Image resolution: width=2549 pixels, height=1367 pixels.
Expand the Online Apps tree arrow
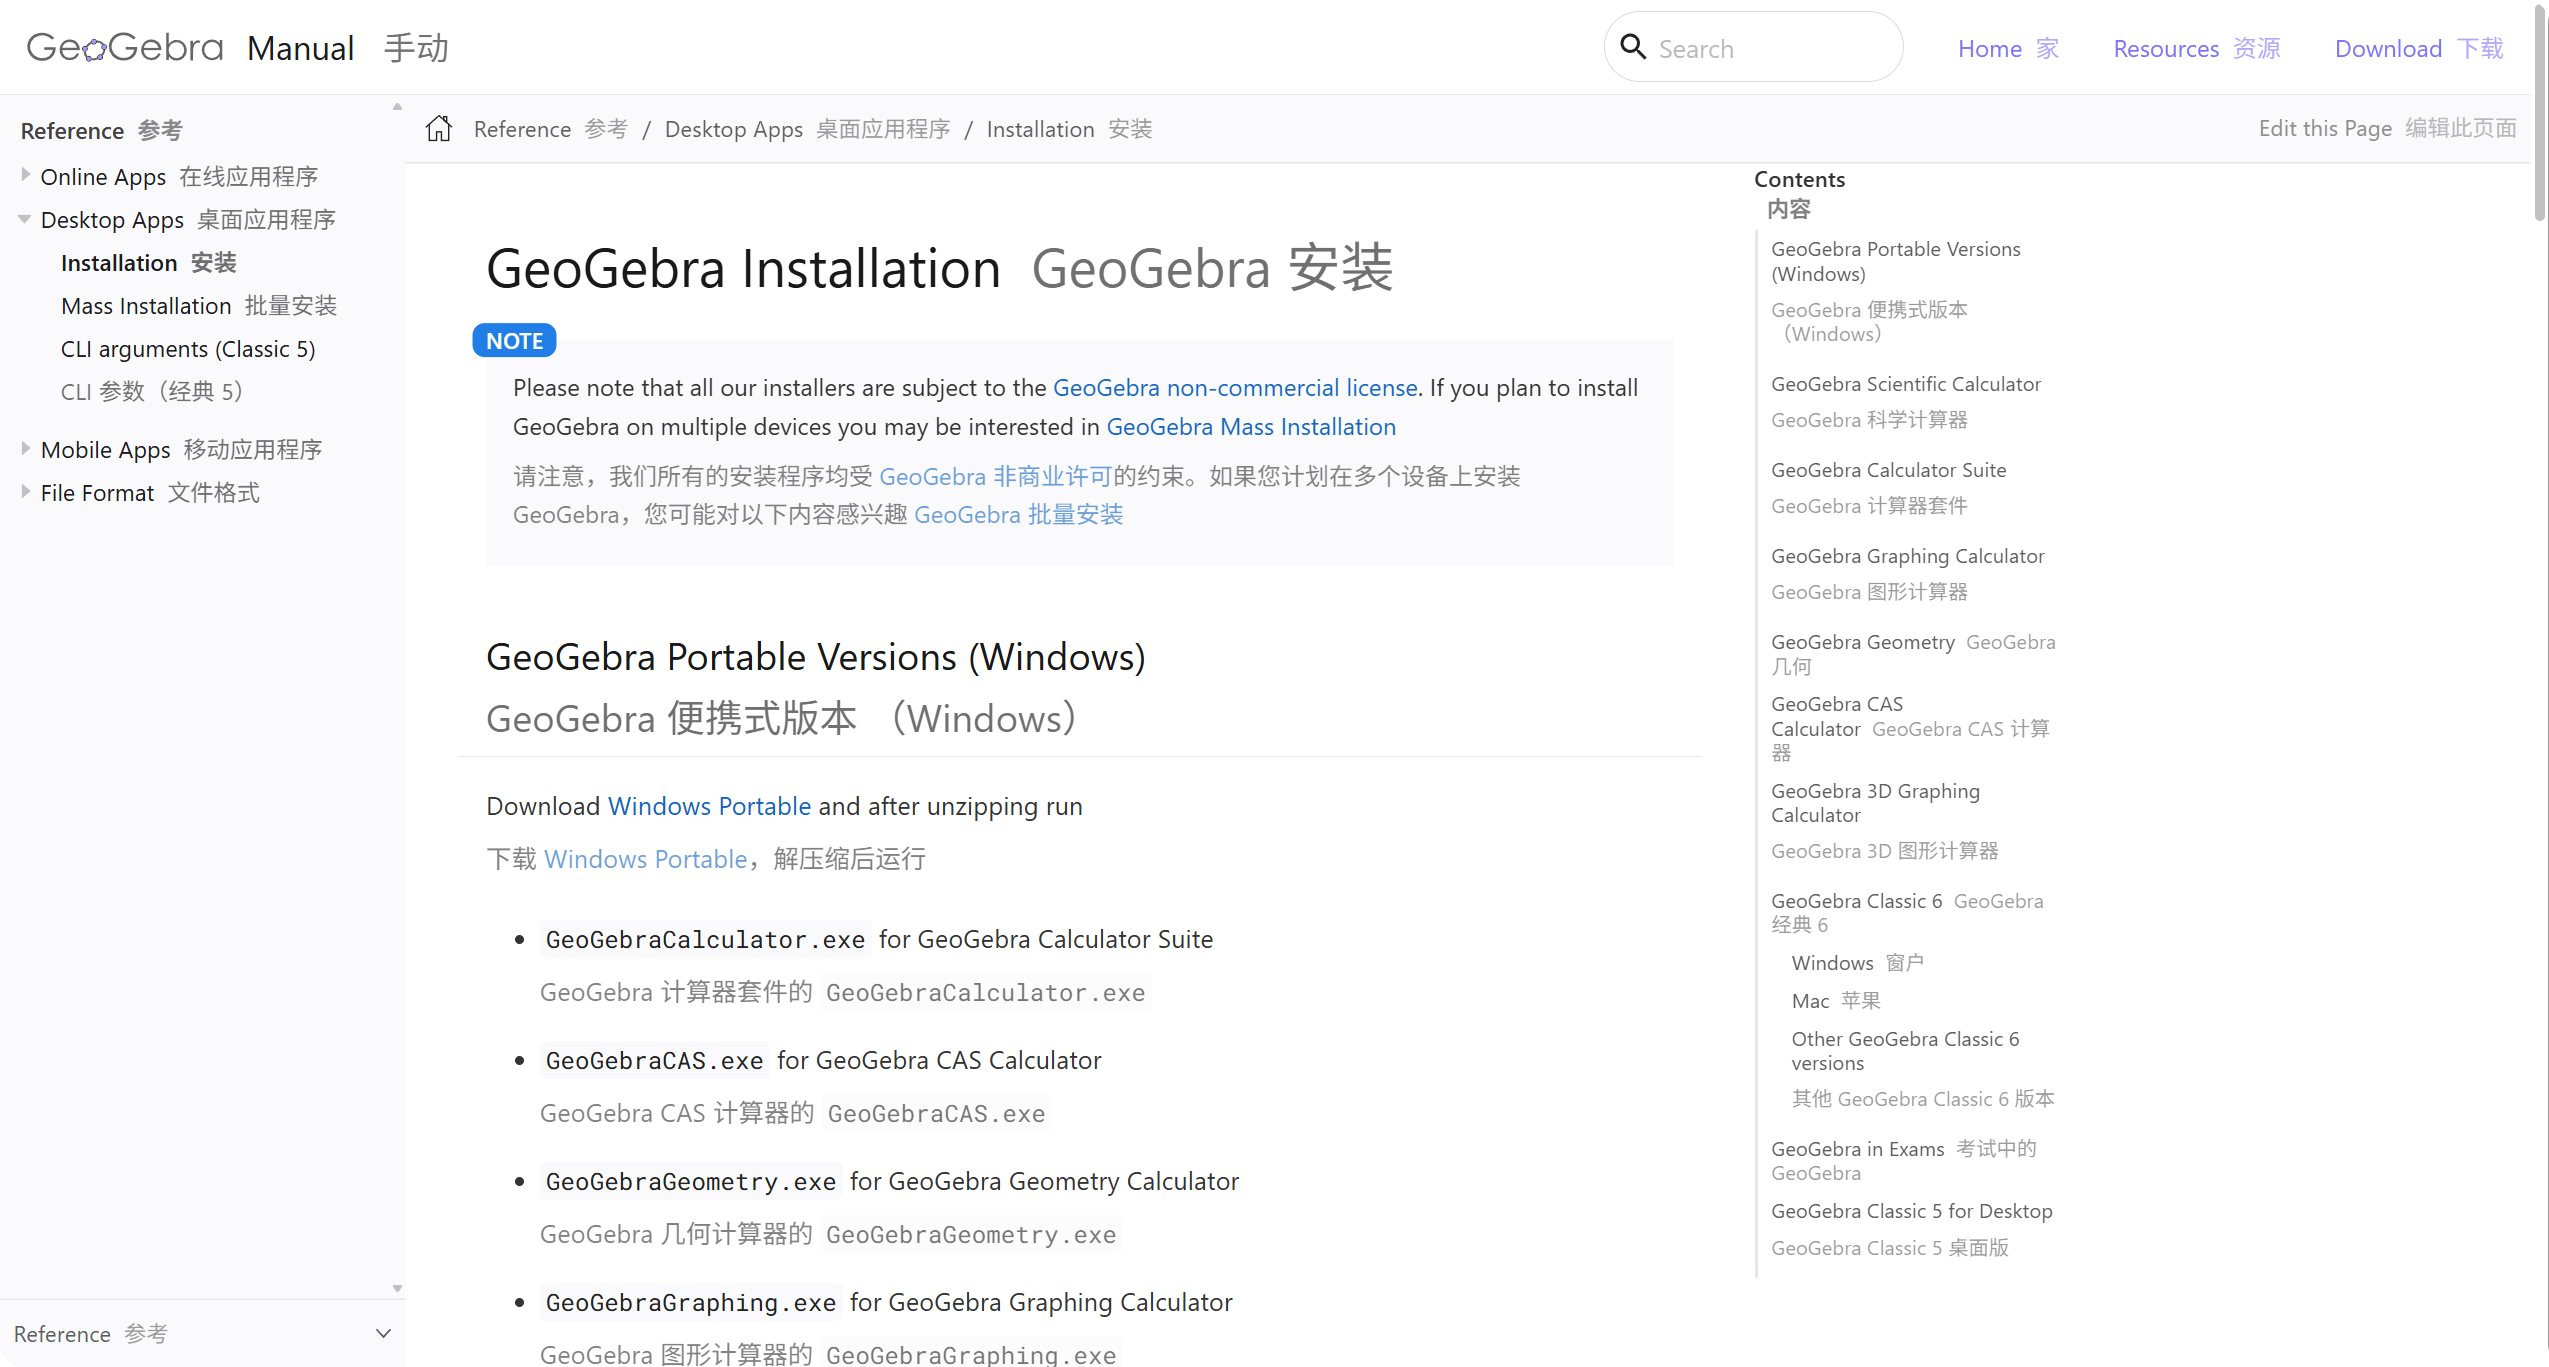(25, 175)
